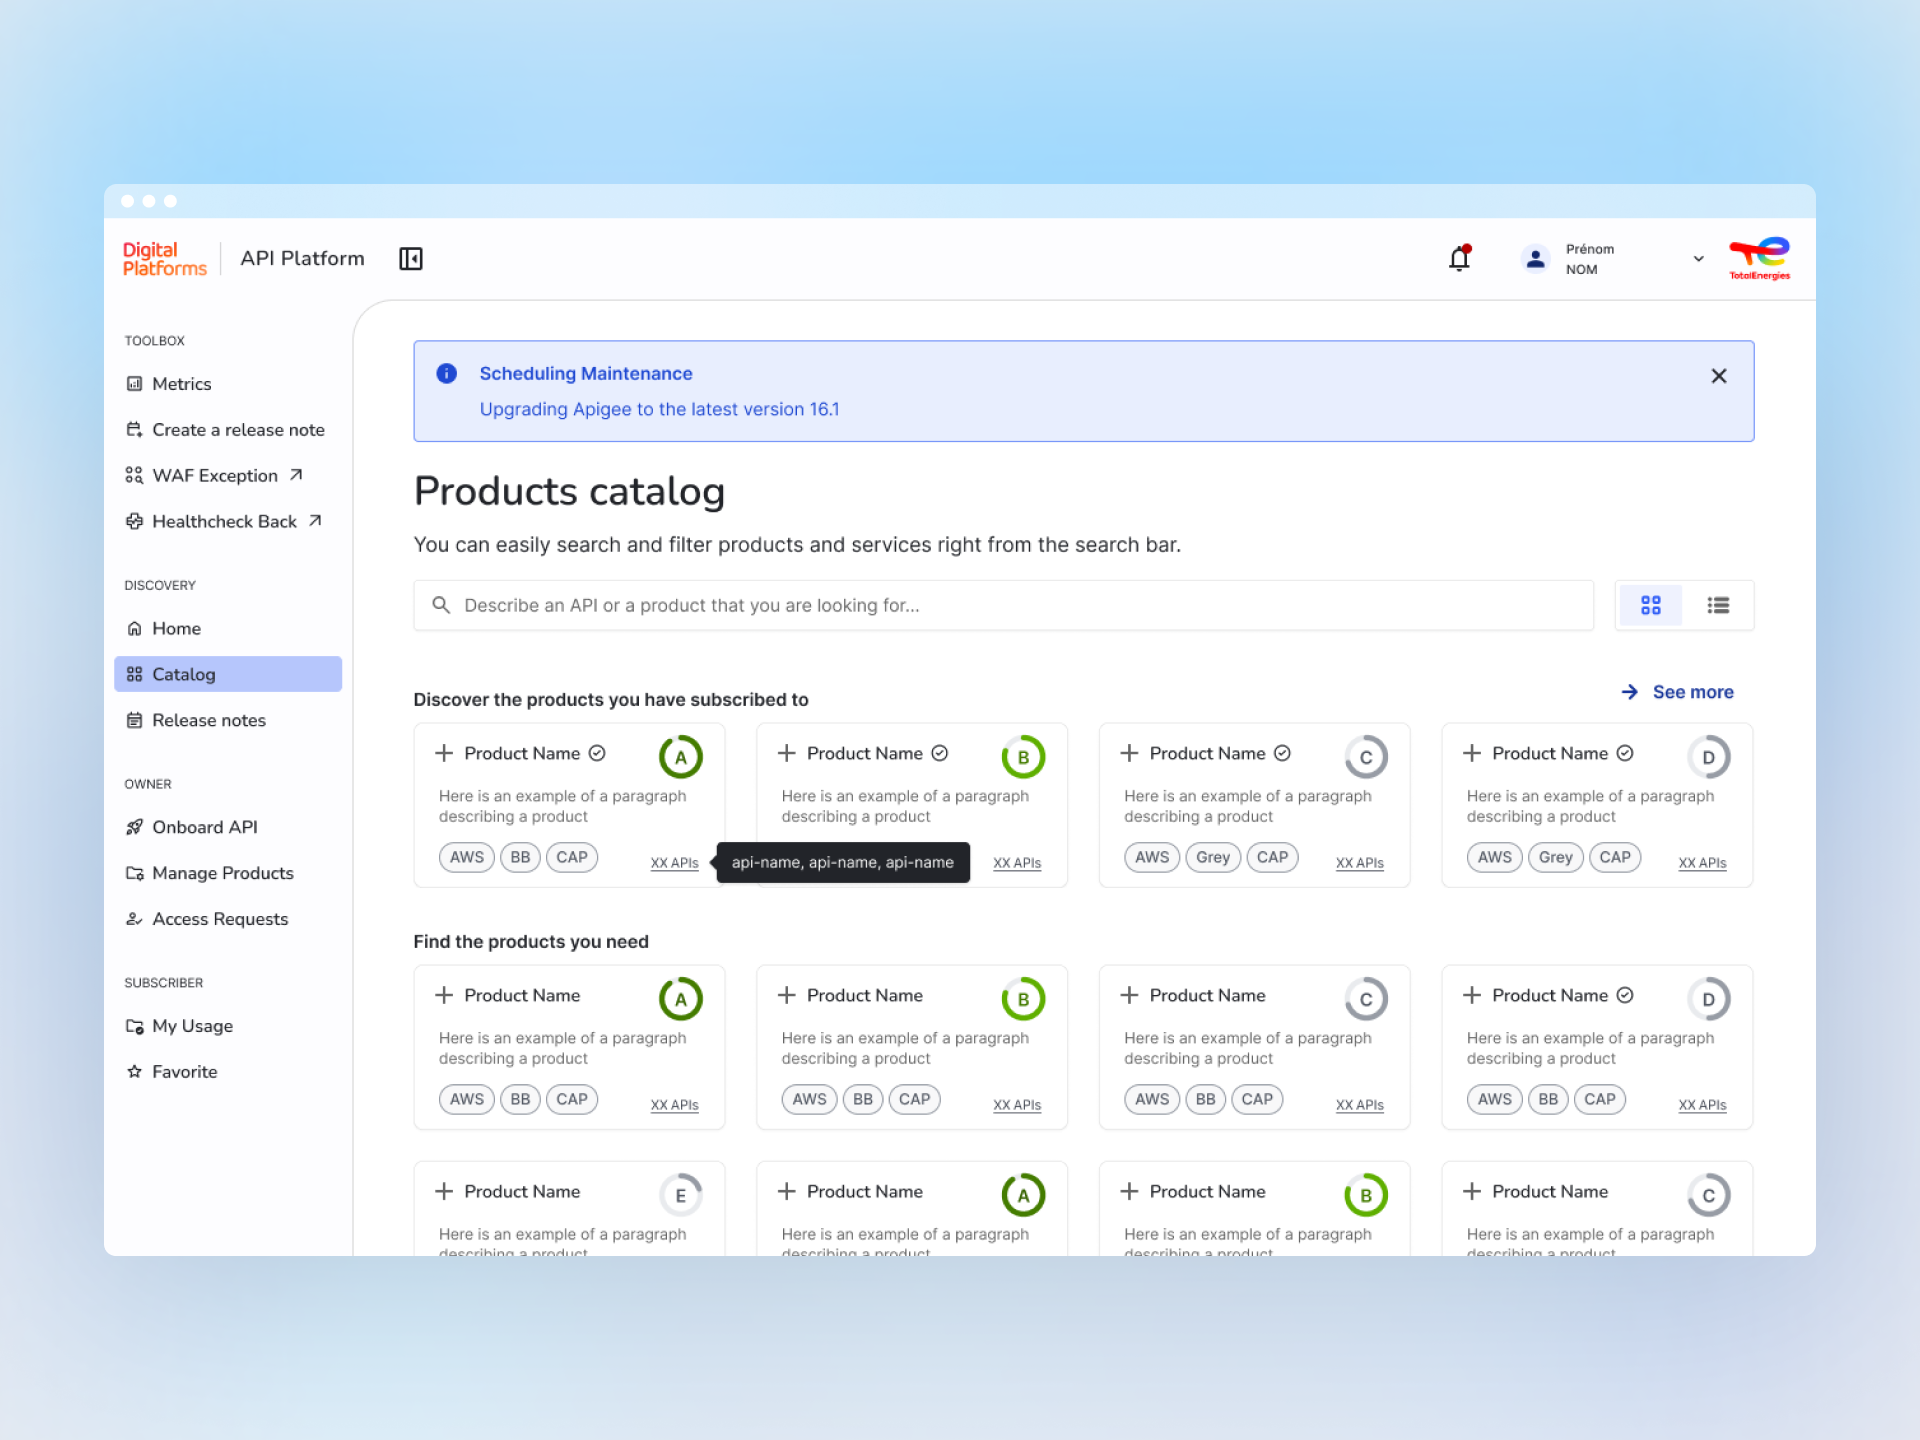Click Product Name title on subscribed grade A card
The image size is (1920, 1440).
tap(522, 753)
